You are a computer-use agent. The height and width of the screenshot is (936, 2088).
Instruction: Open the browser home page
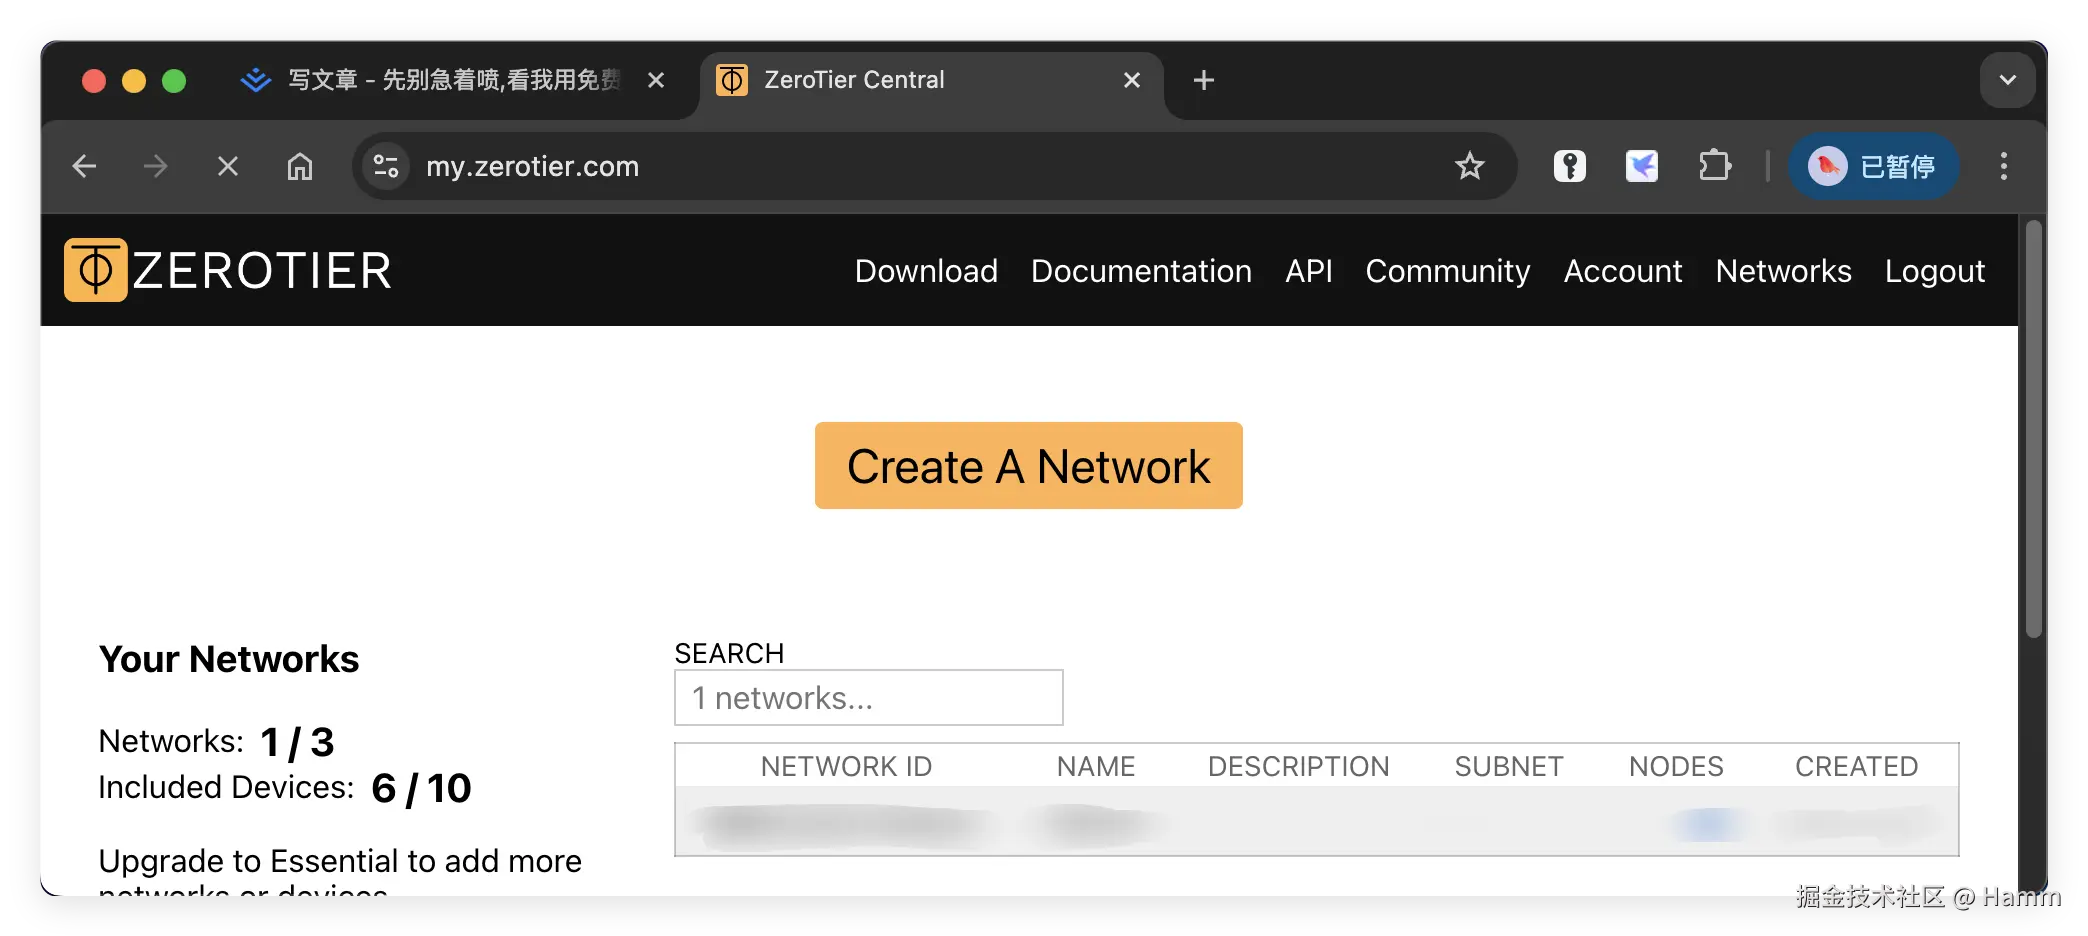coord(300,166)
